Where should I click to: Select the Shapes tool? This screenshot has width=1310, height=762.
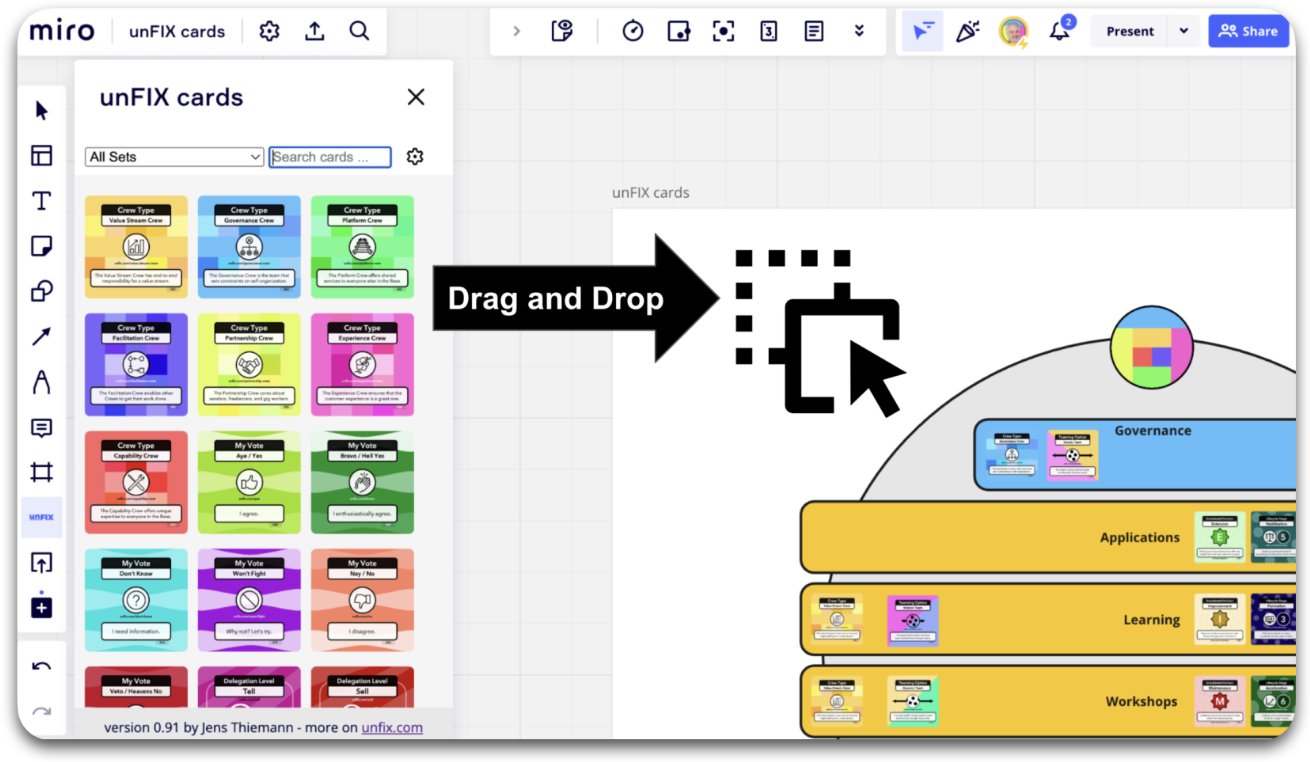click(41, 291)
